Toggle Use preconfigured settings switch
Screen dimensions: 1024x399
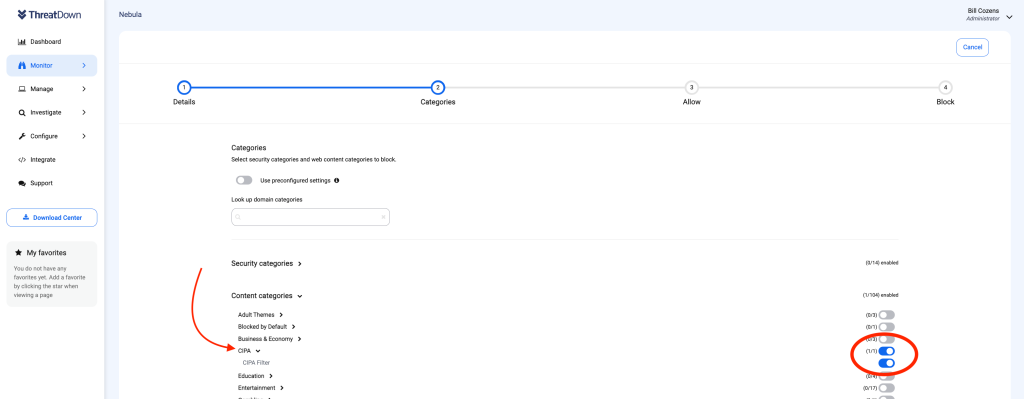click(244, 180)
